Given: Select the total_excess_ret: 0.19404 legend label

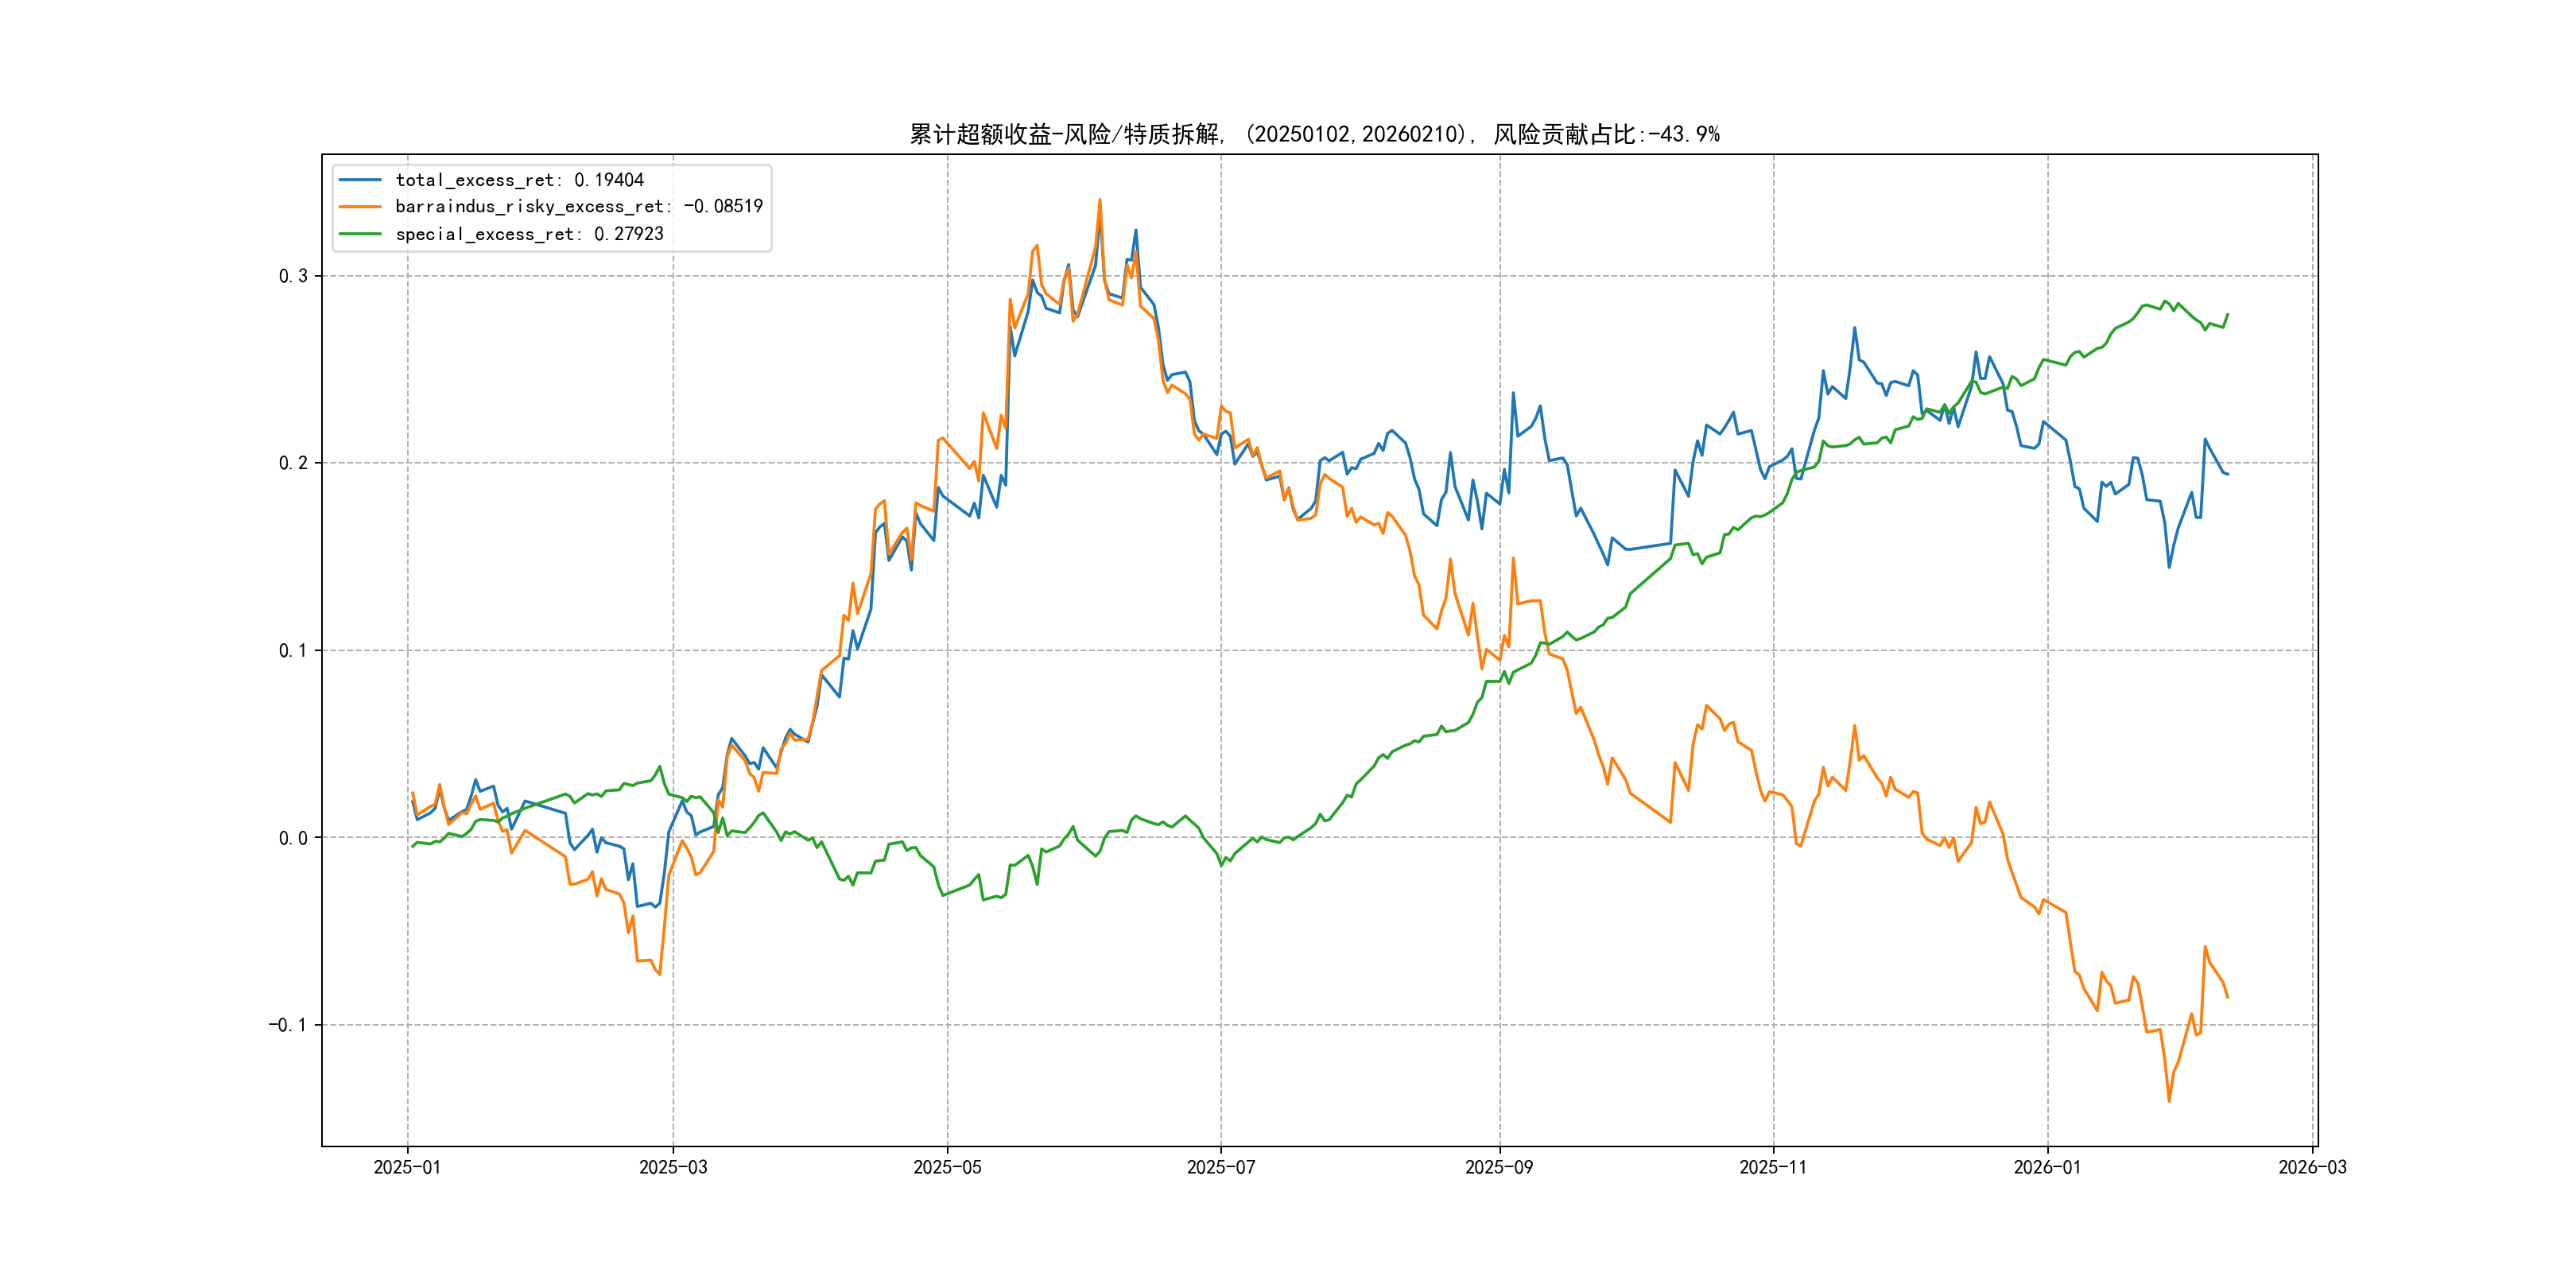Looking at the screenshot, I should point(519,180).
